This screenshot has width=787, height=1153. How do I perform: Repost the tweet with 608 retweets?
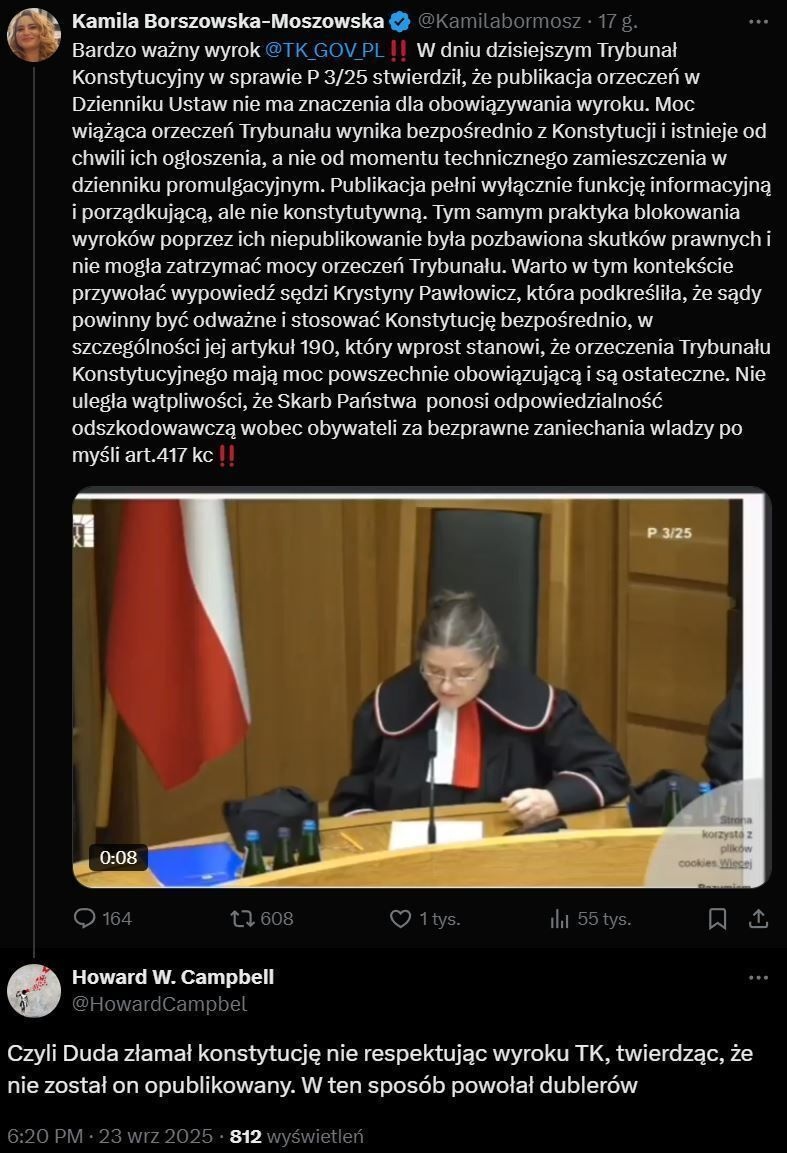(242, 918)
